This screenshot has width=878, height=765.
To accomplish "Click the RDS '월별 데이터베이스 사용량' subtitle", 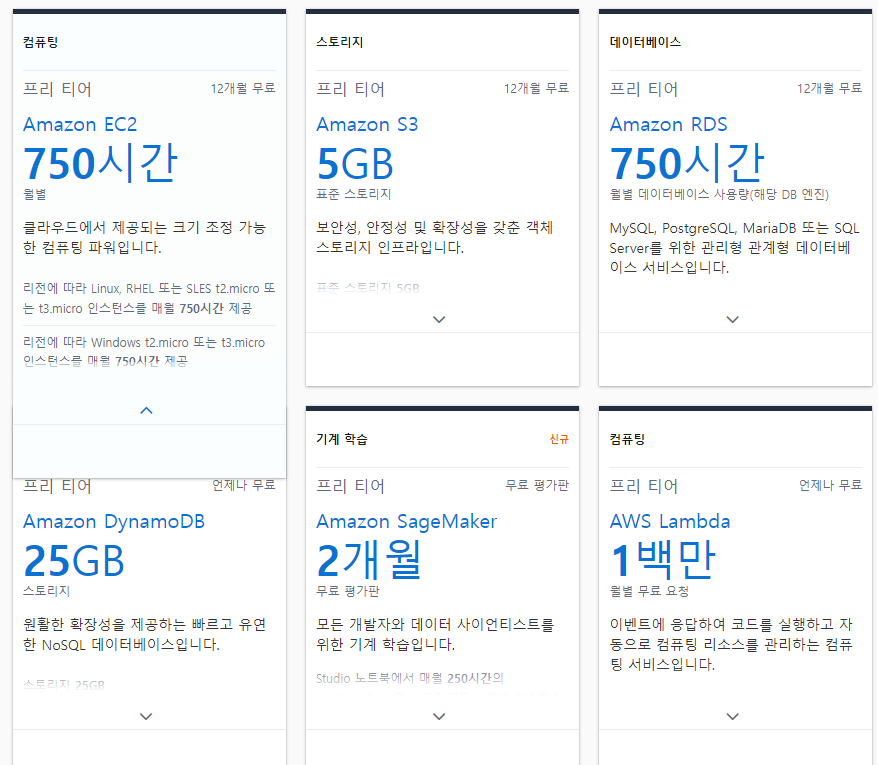I will click(x=719, y=194).
